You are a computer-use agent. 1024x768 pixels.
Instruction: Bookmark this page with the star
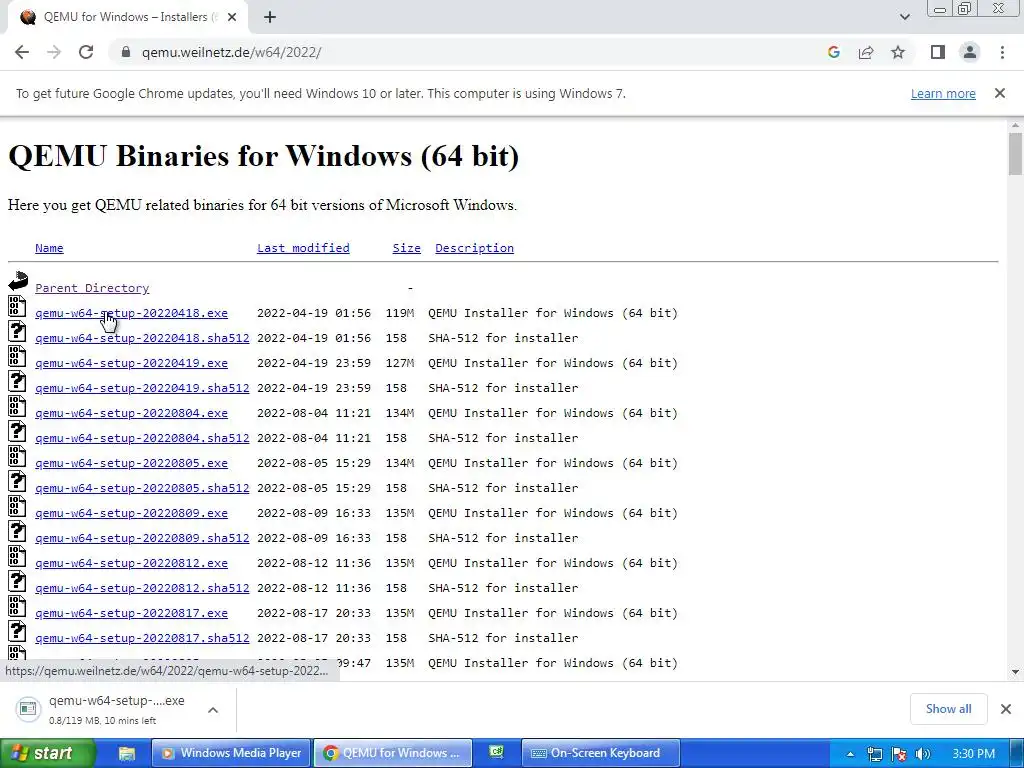pyautogui.click(x=898, y=52)
